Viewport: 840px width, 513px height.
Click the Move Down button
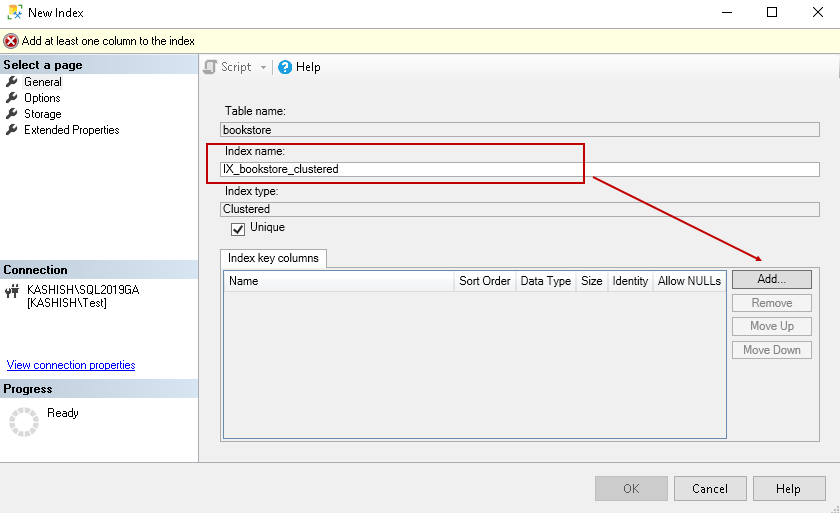click(771, 350)
